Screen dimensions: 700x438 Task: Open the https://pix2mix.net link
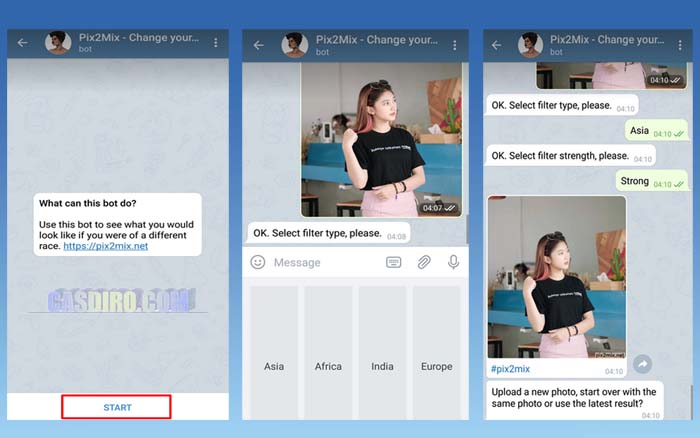(x=106, y=246)
